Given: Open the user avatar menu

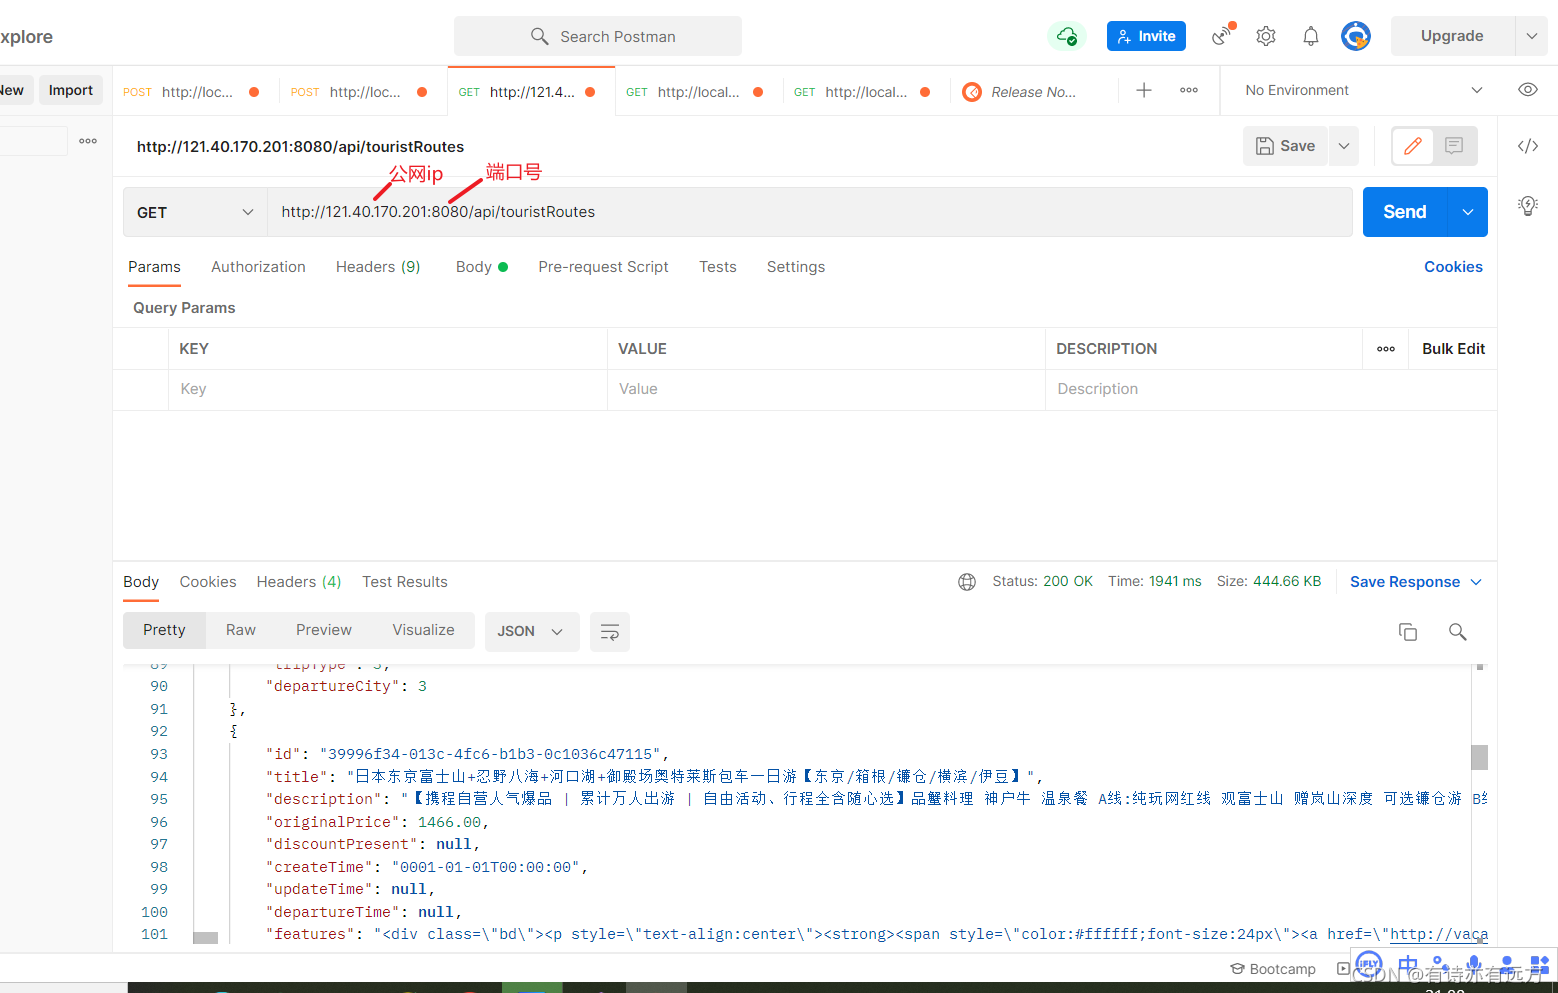Looking at the screenshot, I should click(x=1356, y=36).
